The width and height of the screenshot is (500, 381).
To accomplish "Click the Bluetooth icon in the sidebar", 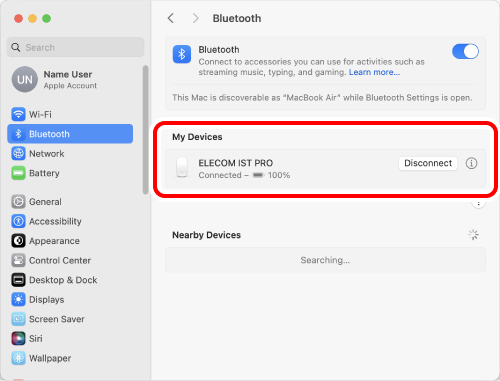I will pos(18,134).
